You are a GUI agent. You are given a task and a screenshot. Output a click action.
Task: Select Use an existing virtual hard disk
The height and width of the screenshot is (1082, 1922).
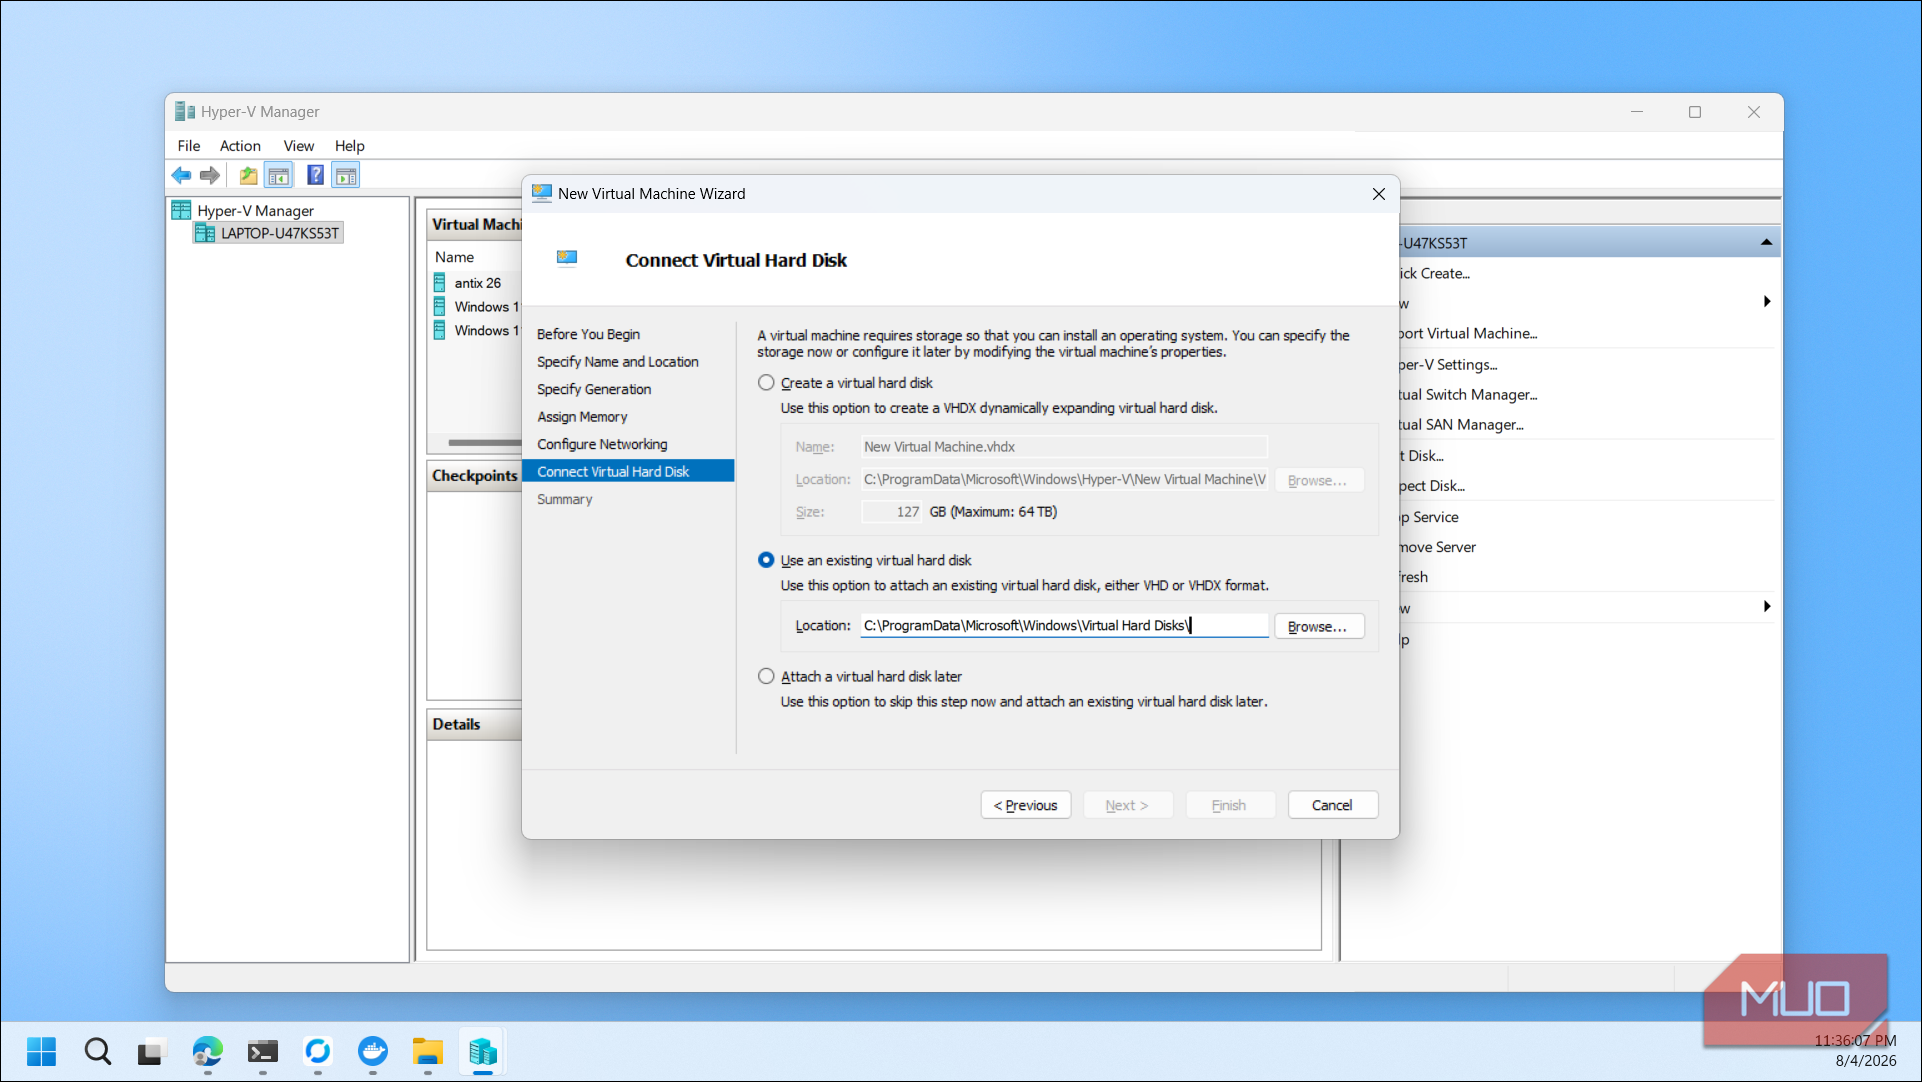(x=766, y=560)
